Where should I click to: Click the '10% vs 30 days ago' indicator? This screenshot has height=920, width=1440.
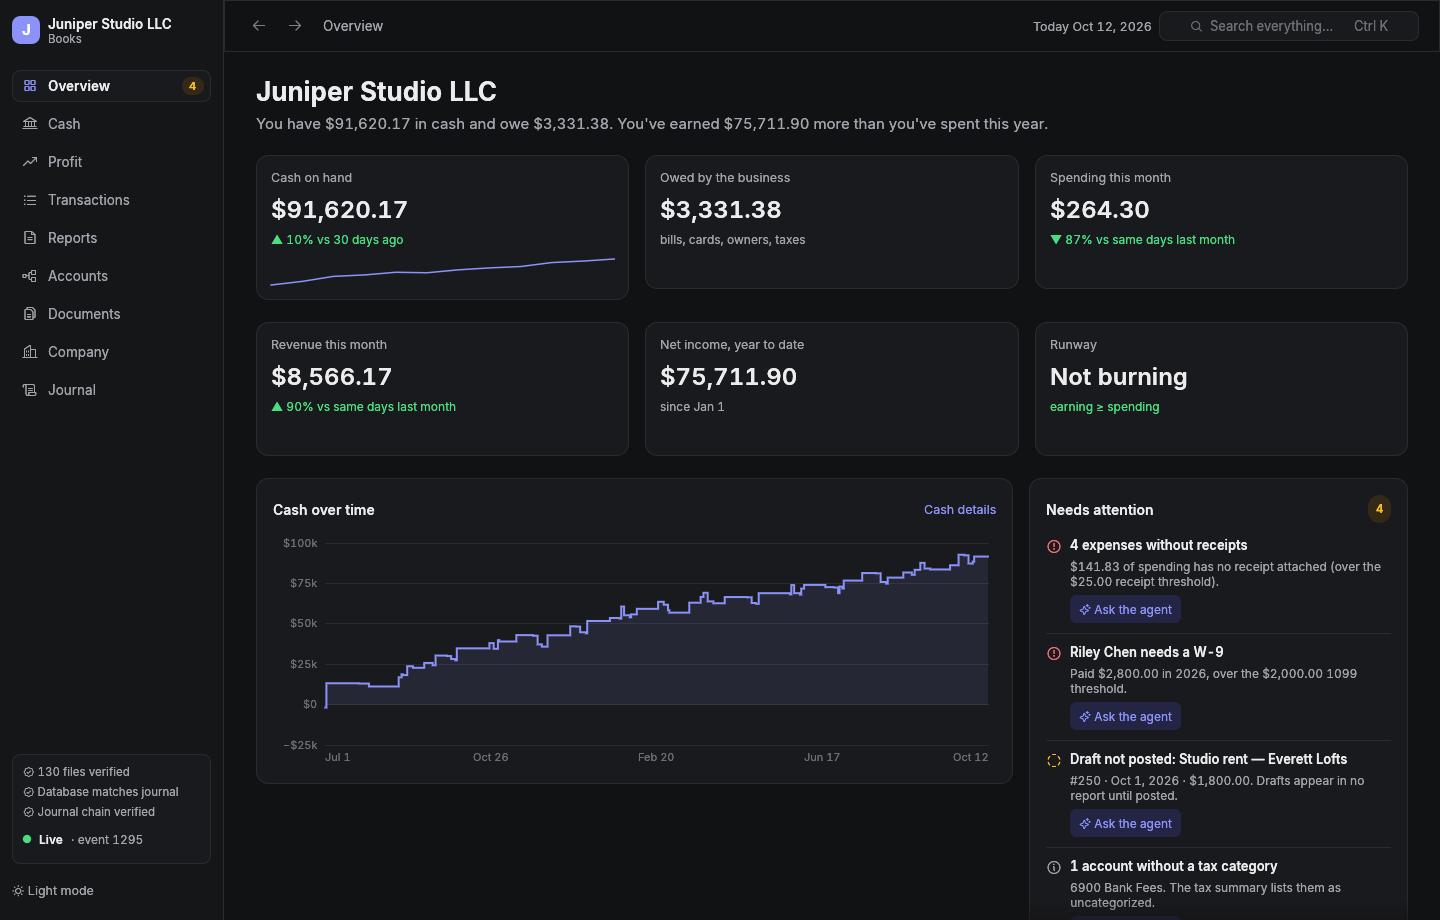(337, 240)
